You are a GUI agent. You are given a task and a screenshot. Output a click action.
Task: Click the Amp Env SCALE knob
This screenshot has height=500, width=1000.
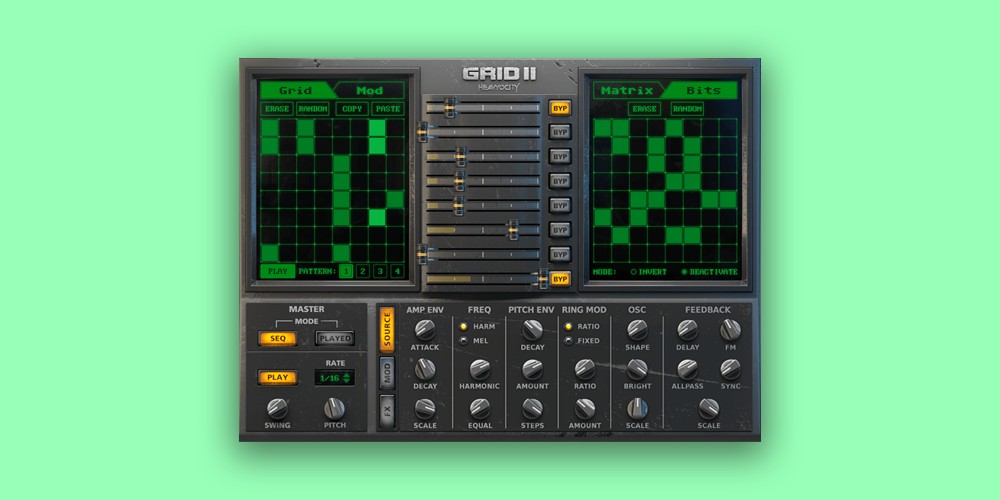425,409
